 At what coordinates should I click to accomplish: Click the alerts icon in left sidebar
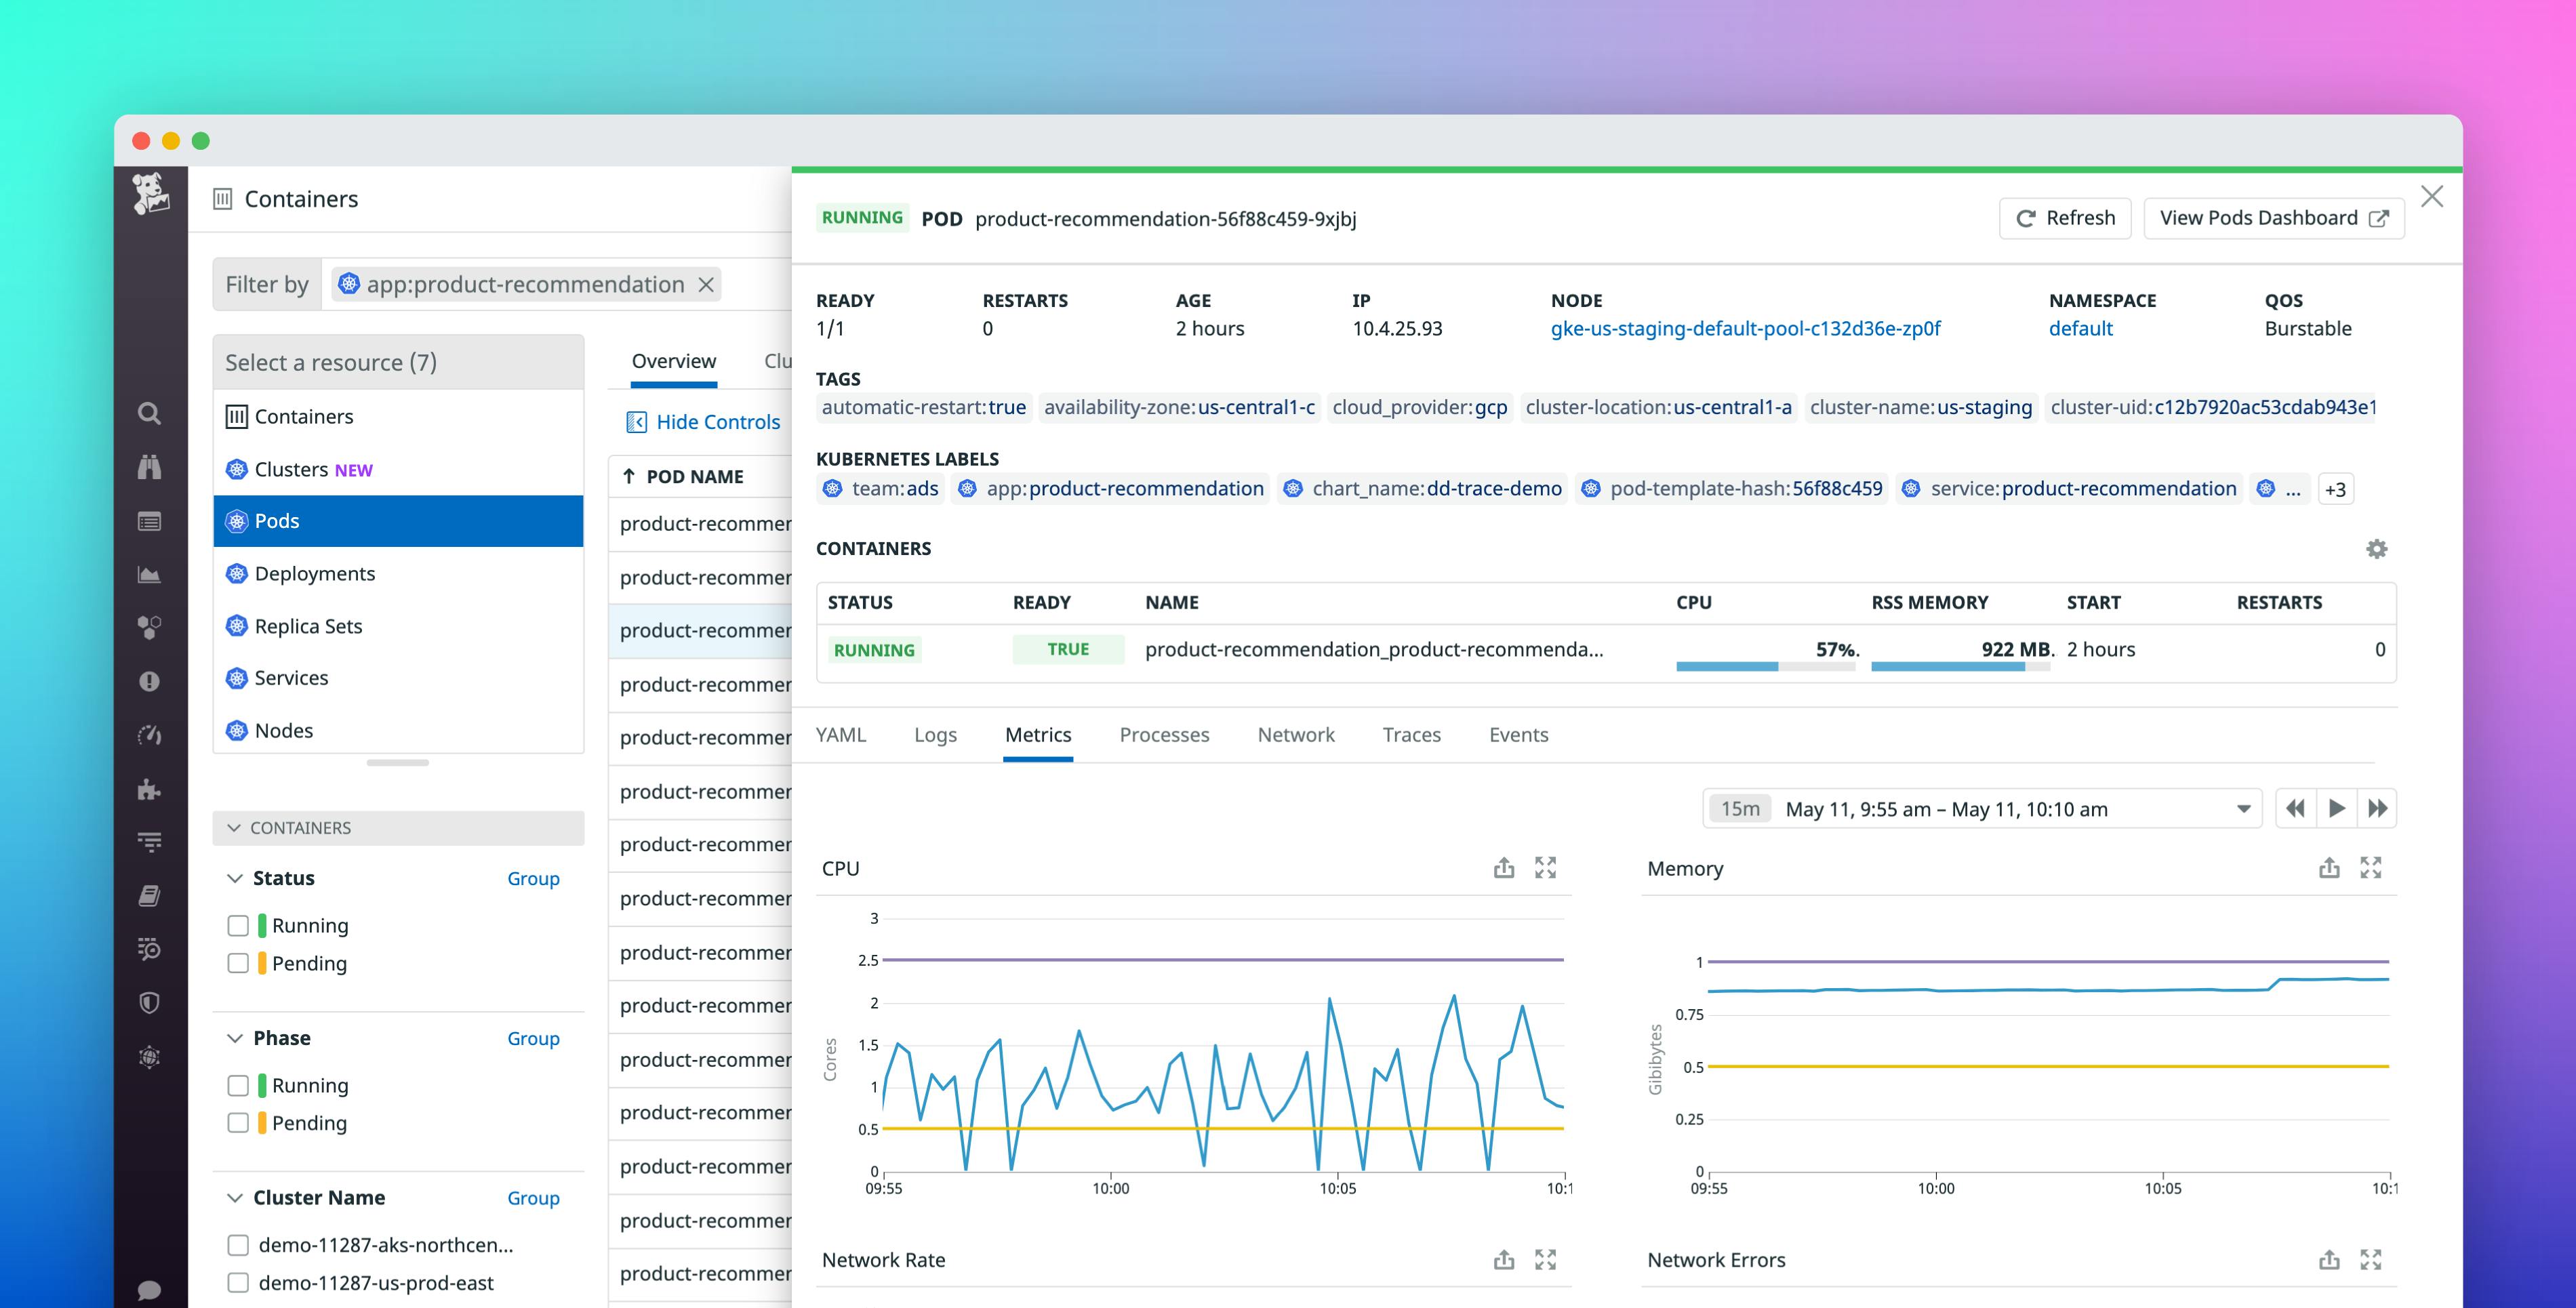148,680
